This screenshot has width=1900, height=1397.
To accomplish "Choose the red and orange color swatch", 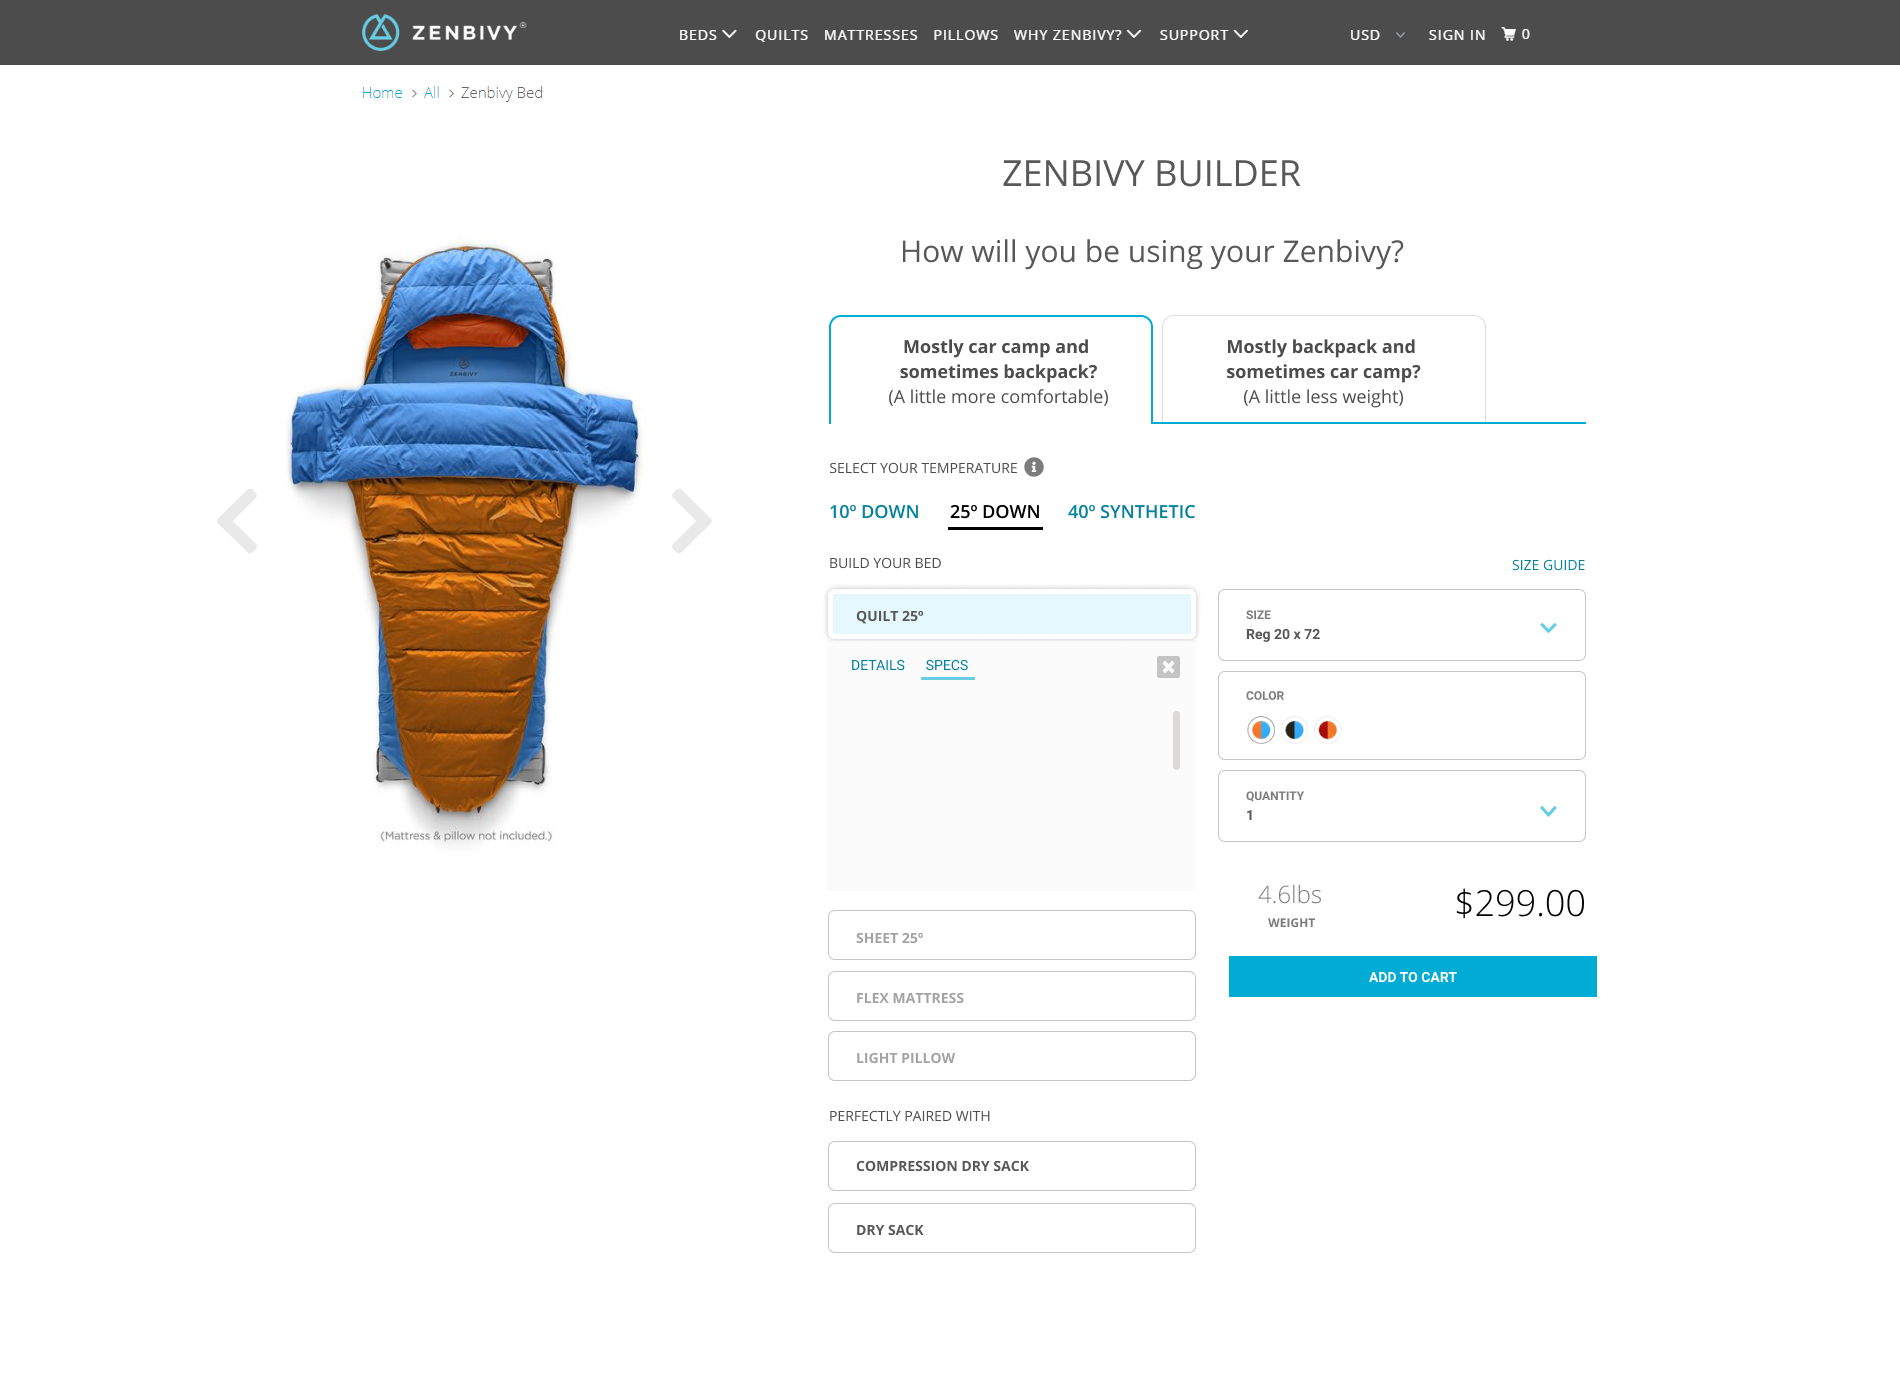I will [x=1327, y=730].
